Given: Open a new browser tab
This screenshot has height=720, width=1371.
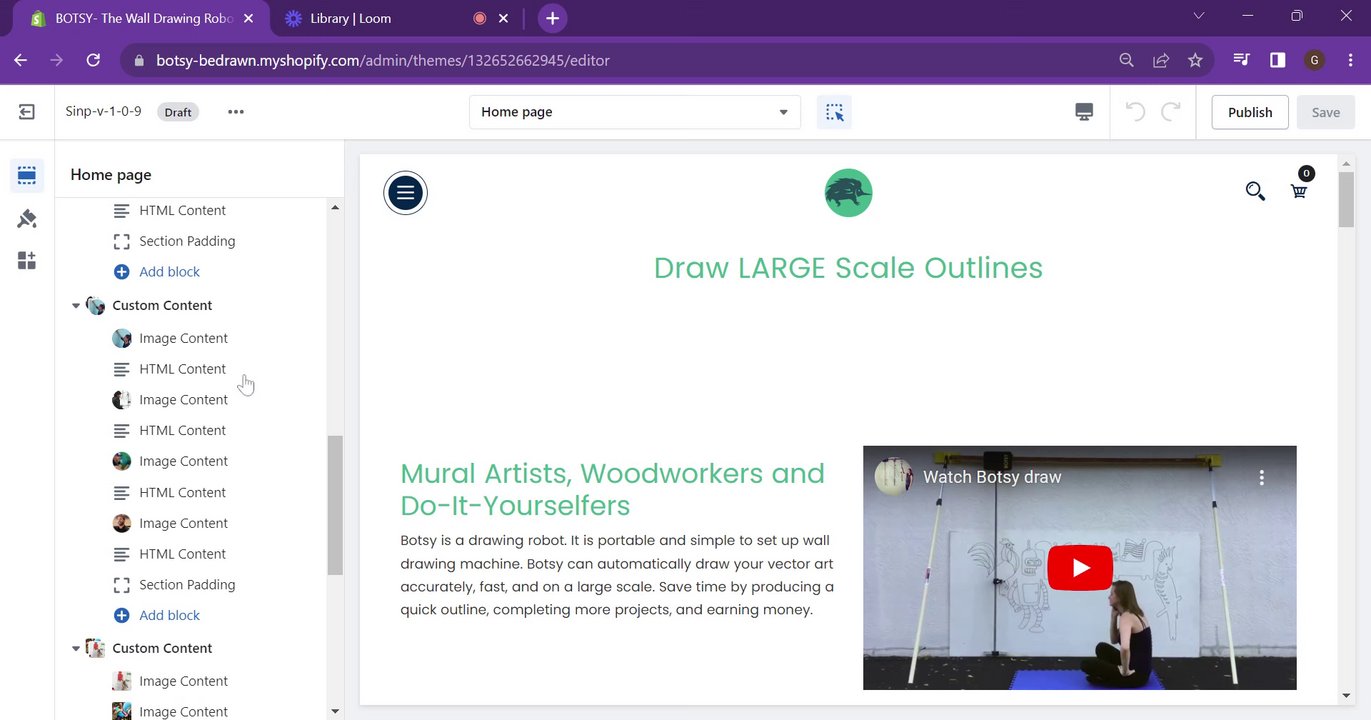Looking at the screenshot, I should click(552, 18).
